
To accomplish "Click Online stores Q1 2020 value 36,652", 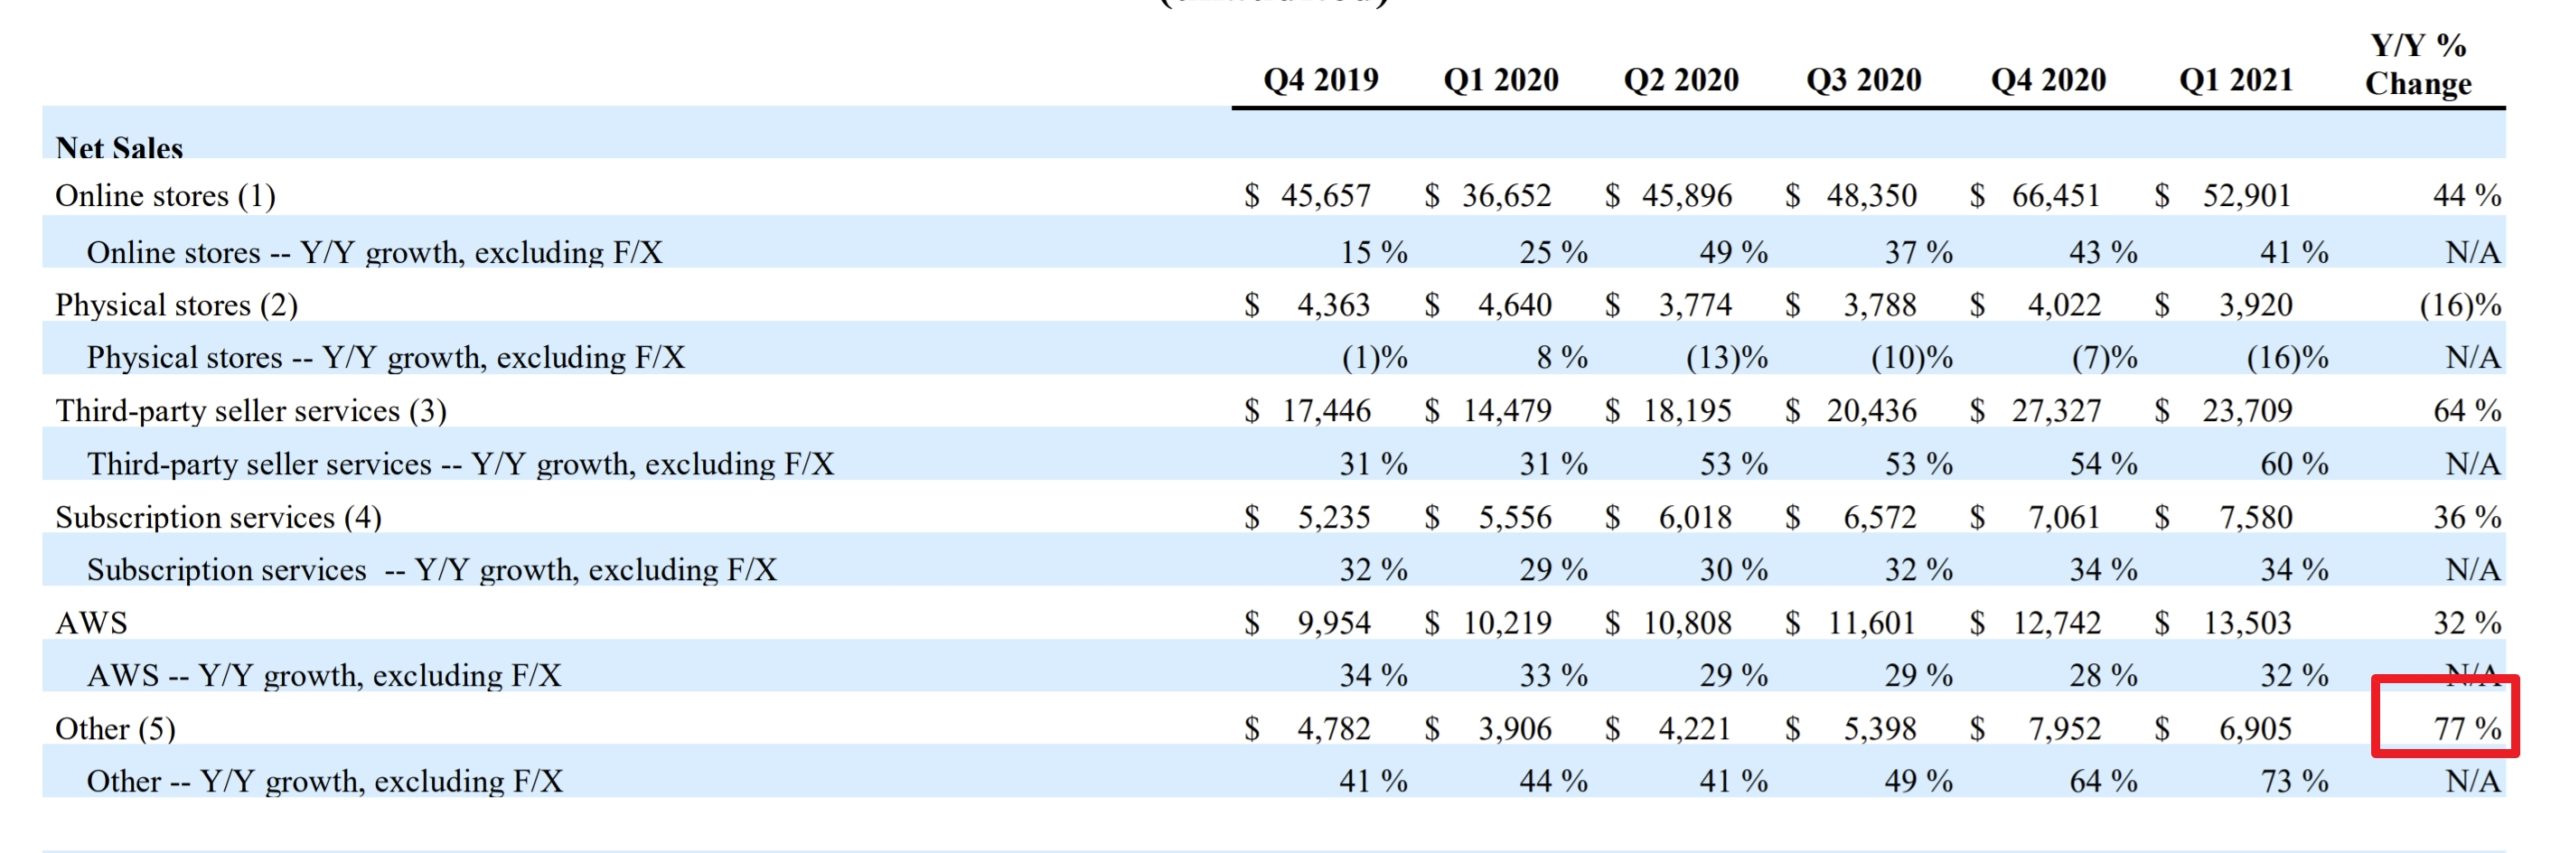I will (x=1506, y=196).
